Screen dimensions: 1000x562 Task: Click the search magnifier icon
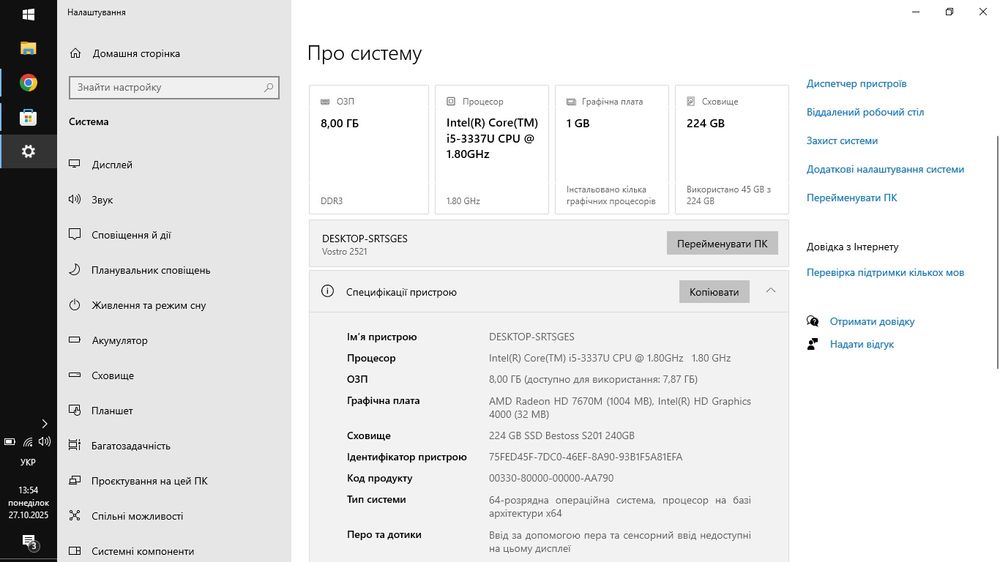(x=268, y=87)
